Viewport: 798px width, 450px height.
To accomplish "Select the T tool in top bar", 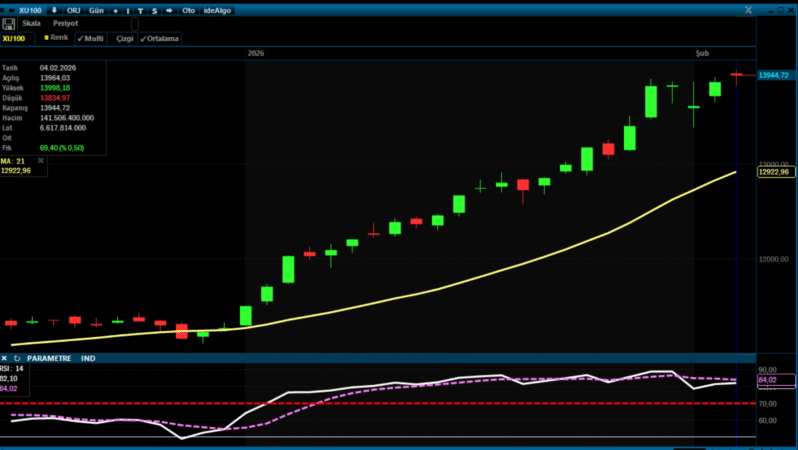I will coord(140,11).
